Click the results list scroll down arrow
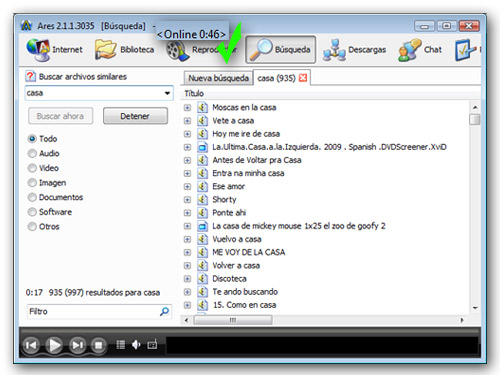The width and height of the screenshot is (500, 375). (475, 308)
